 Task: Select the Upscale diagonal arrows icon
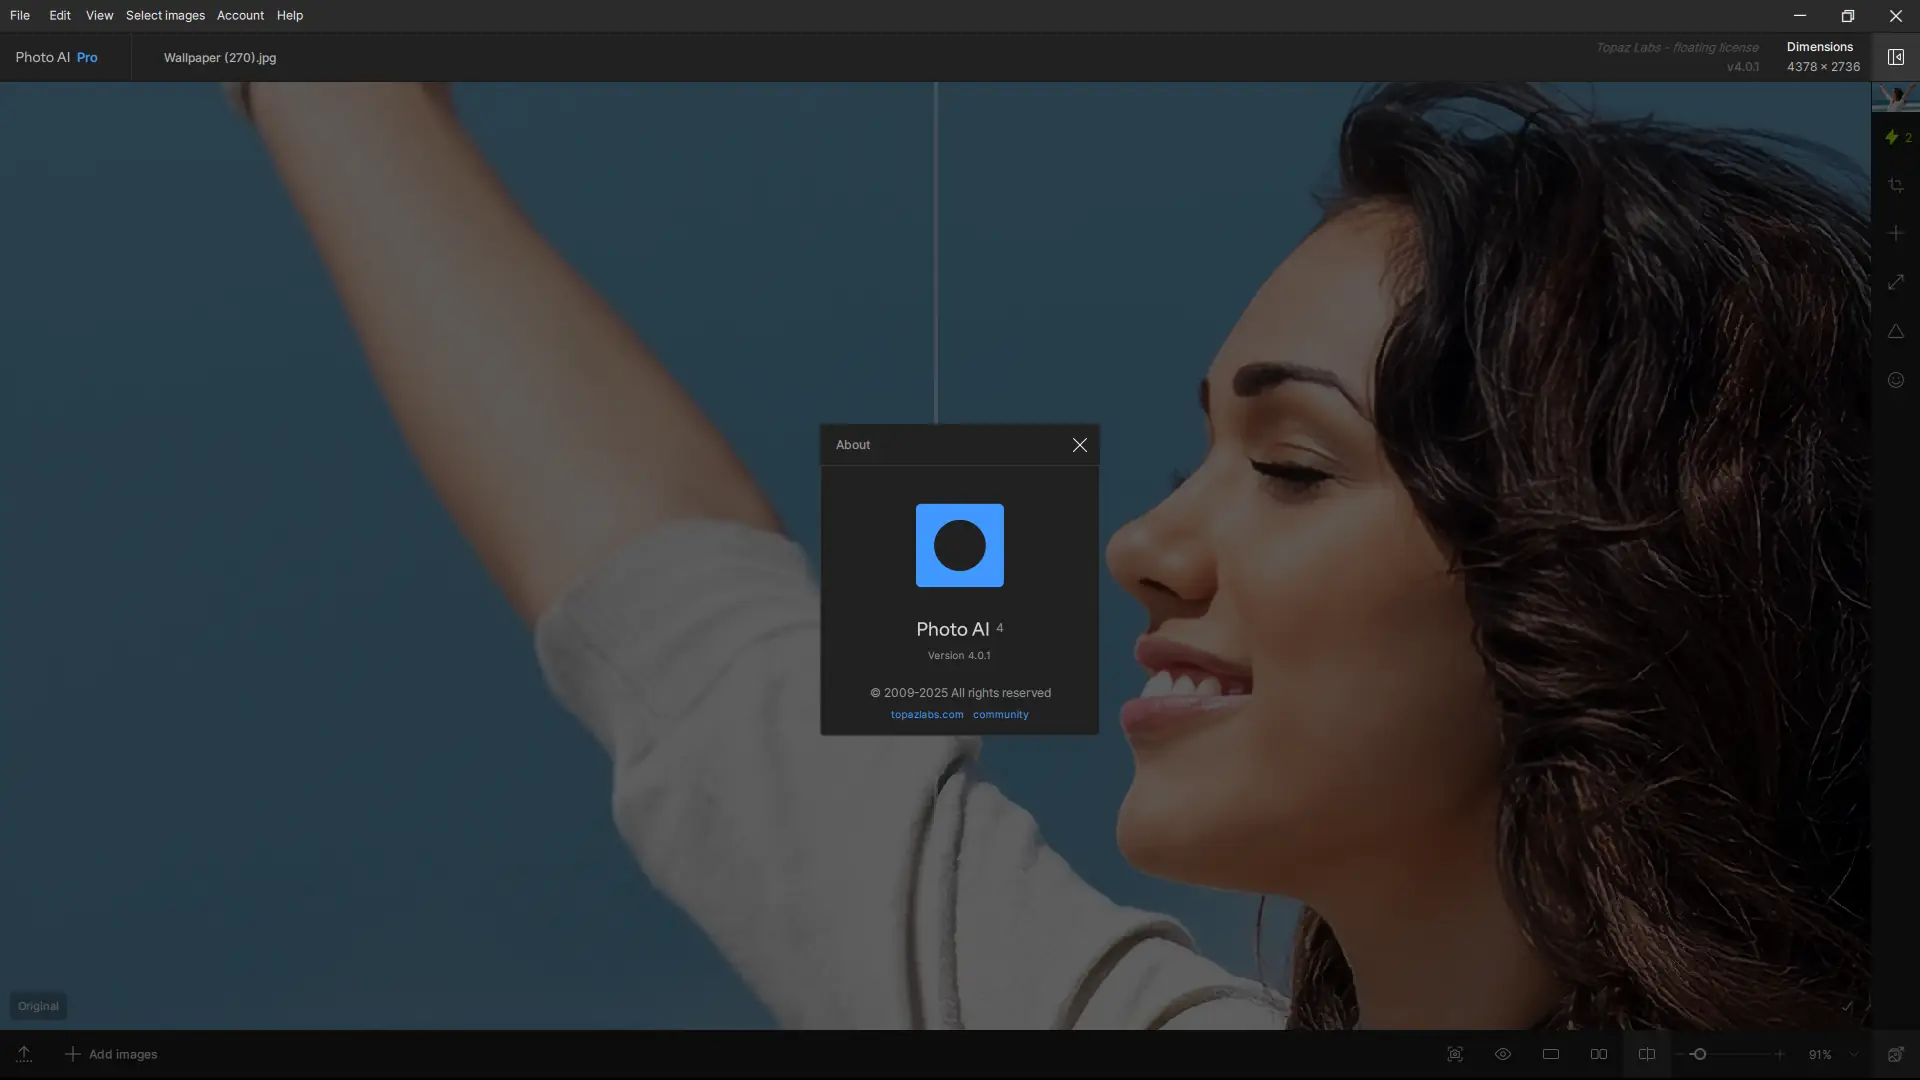(x=1895, y=282)
